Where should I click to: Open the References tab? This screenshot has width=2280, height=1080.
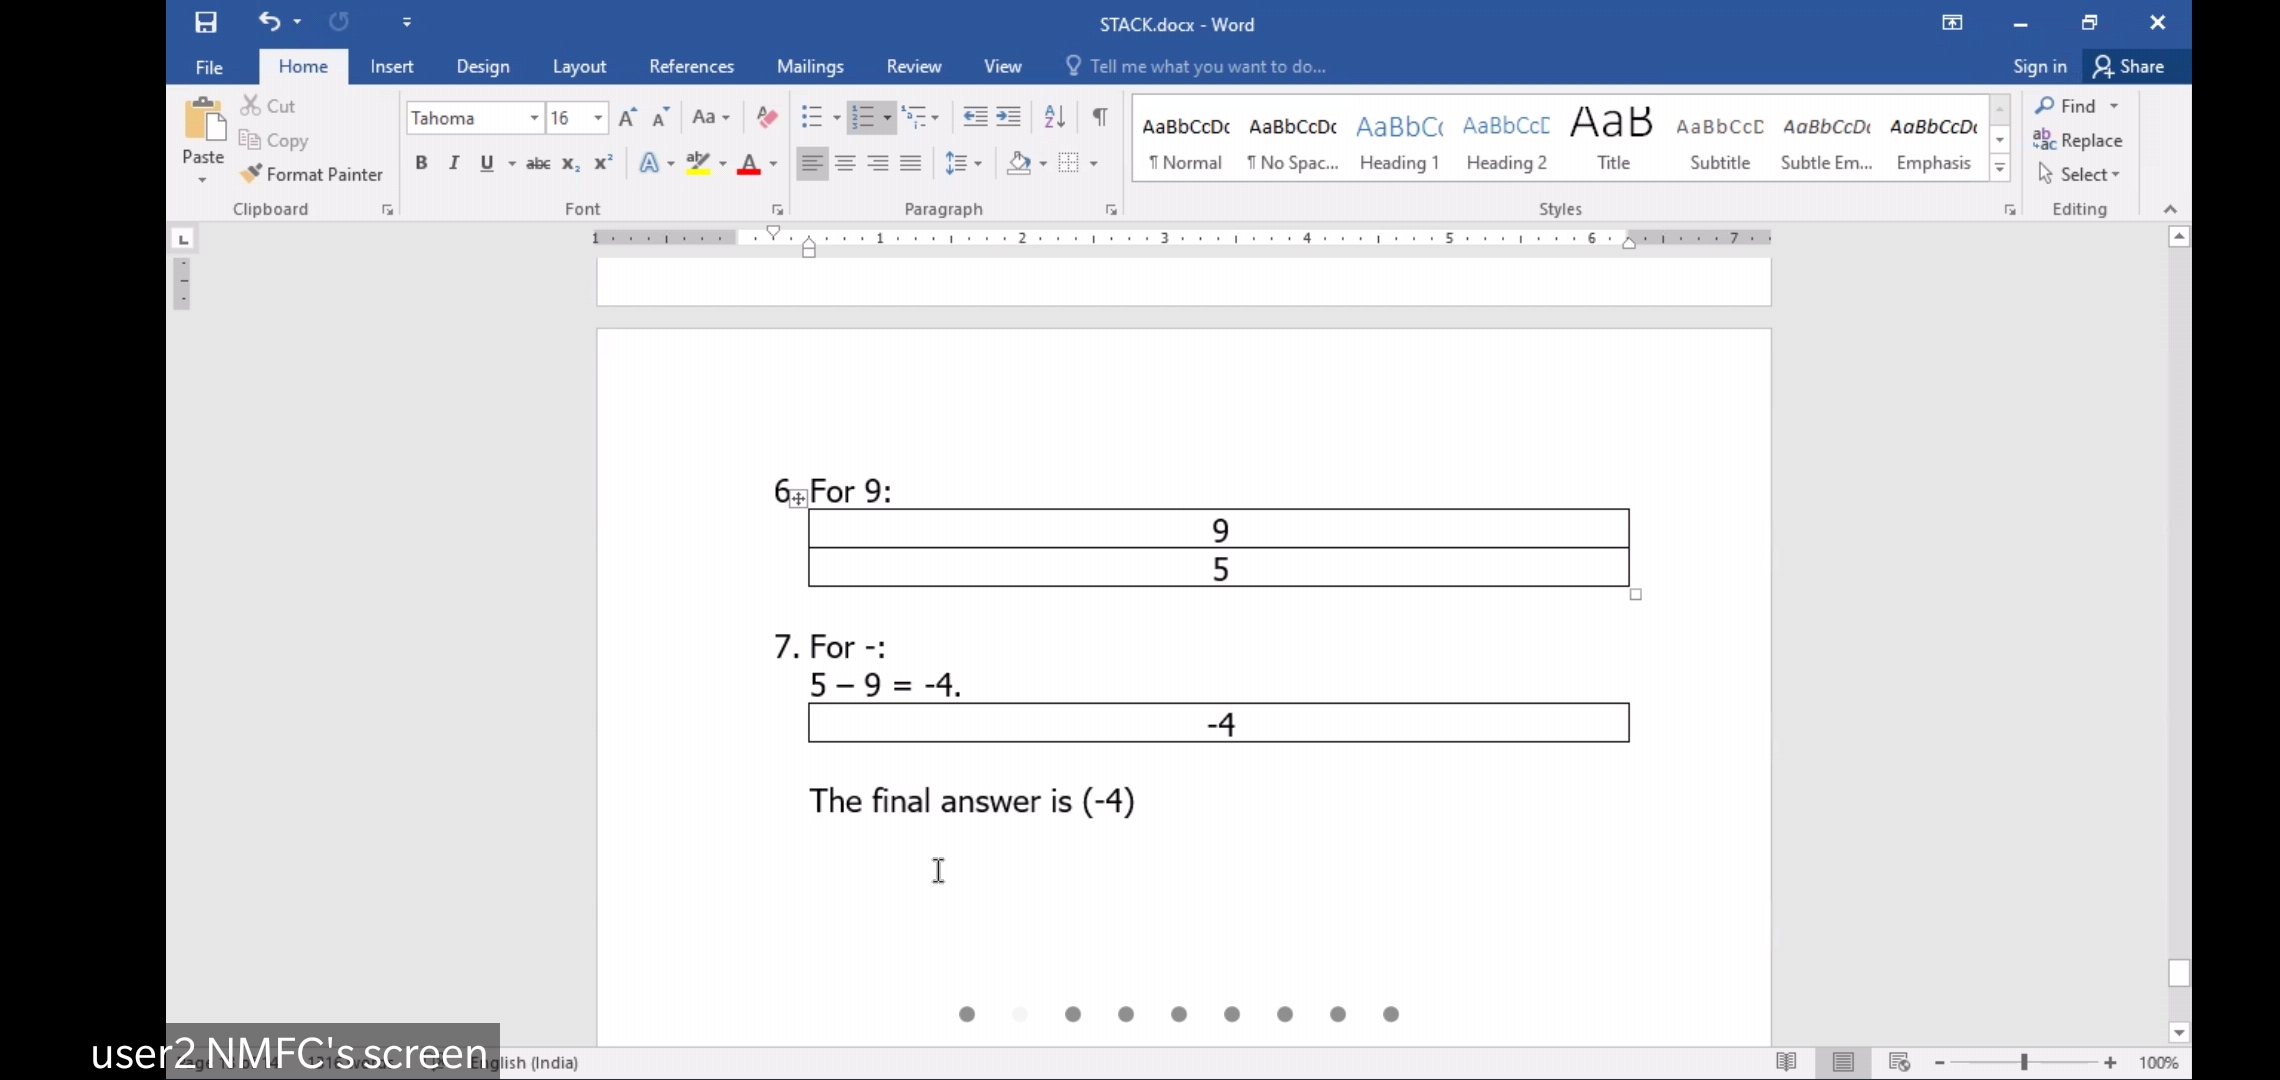click(x=691, y=66)
